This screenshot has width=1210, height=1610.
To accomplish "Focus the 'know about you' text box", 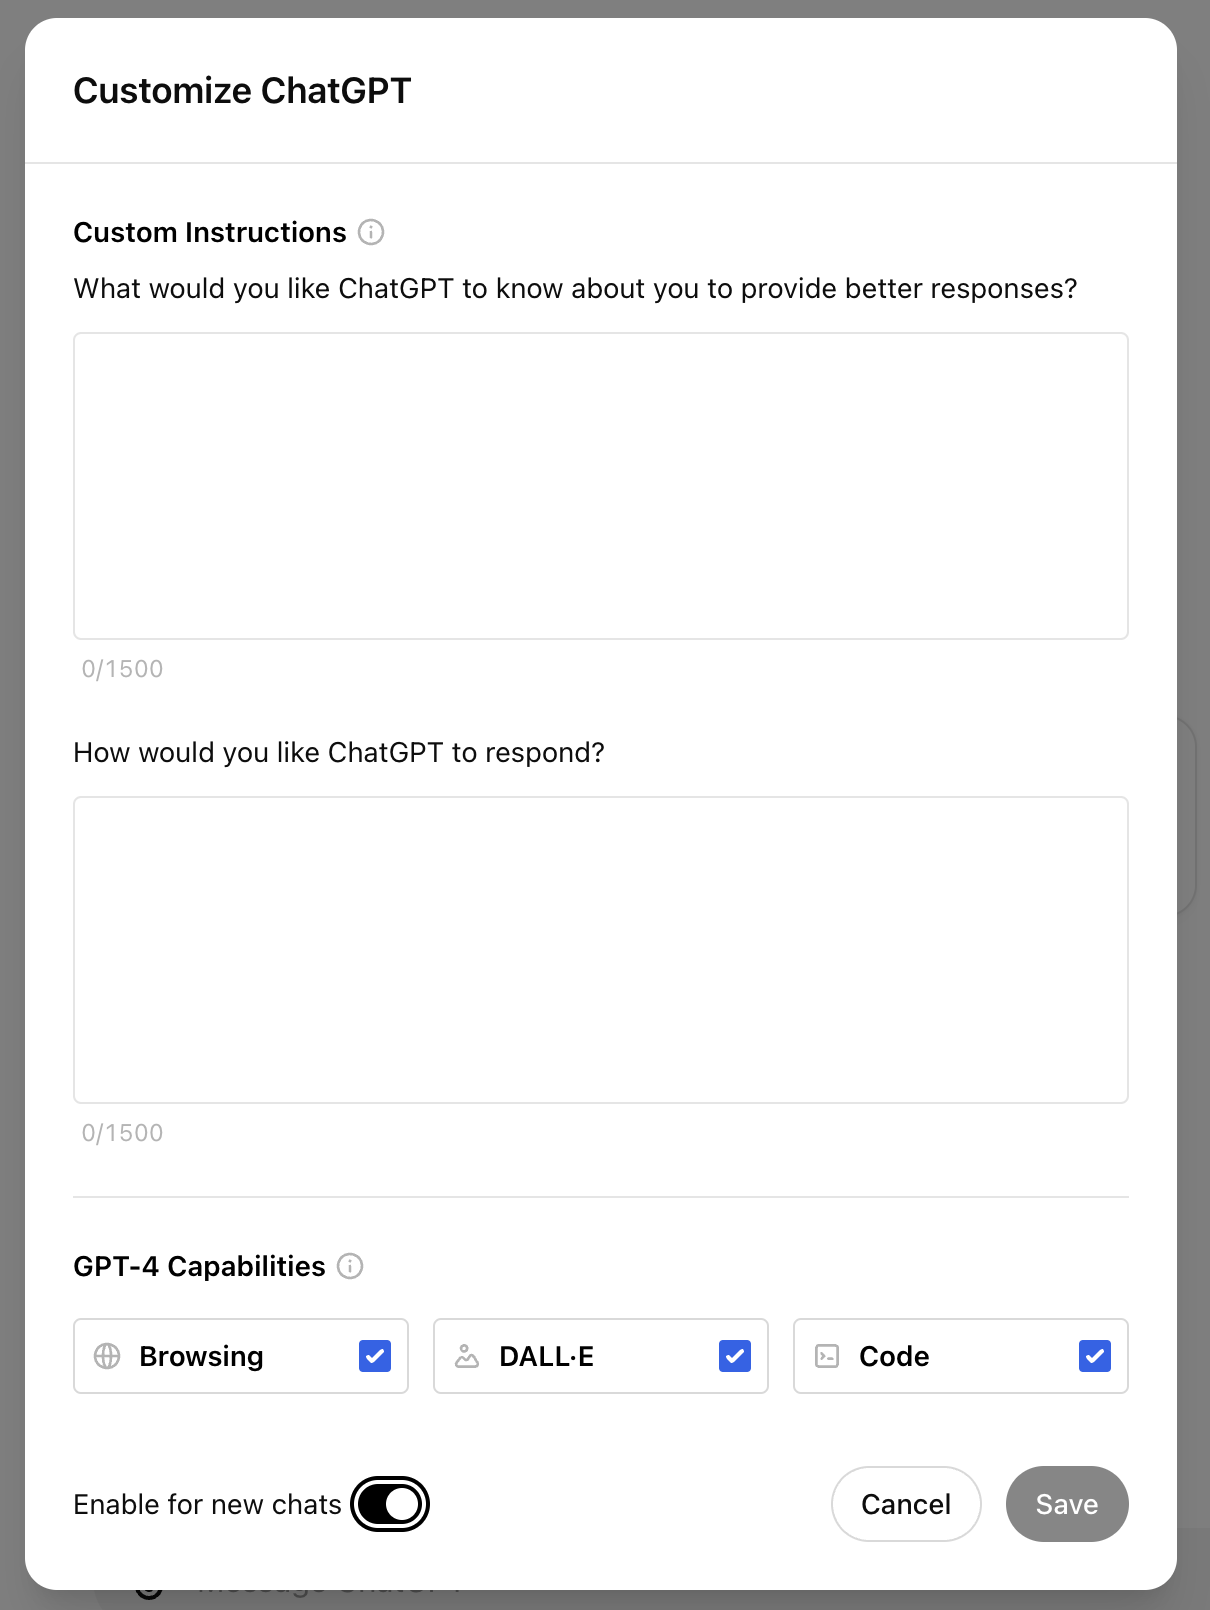I will [601, 486].
